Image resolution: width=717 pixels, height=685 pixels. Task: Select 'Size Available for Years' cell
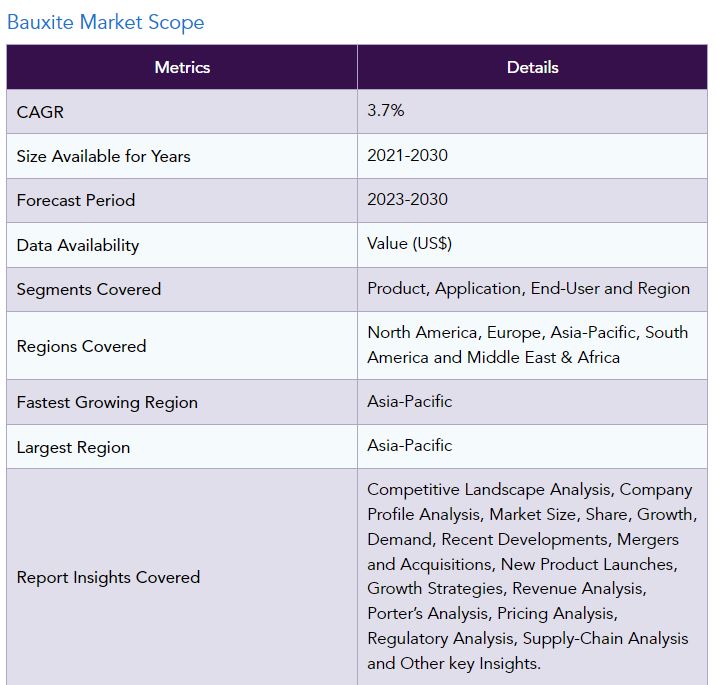[182, 156]
